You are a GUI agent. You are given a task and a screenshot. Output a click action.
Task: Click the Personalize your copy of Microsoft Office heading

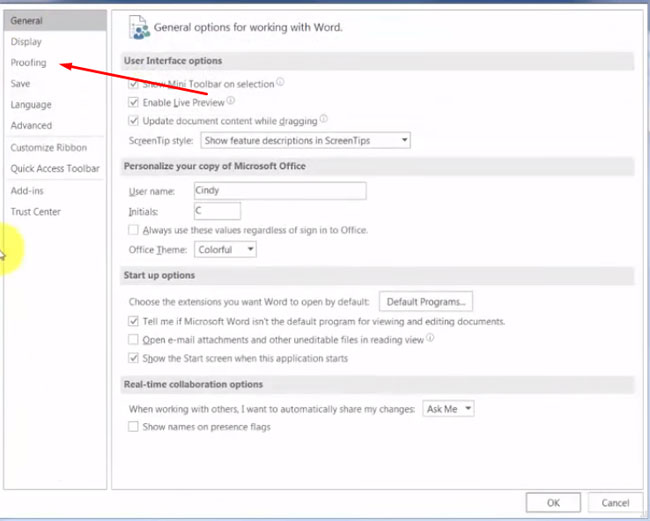coord(215,166)
